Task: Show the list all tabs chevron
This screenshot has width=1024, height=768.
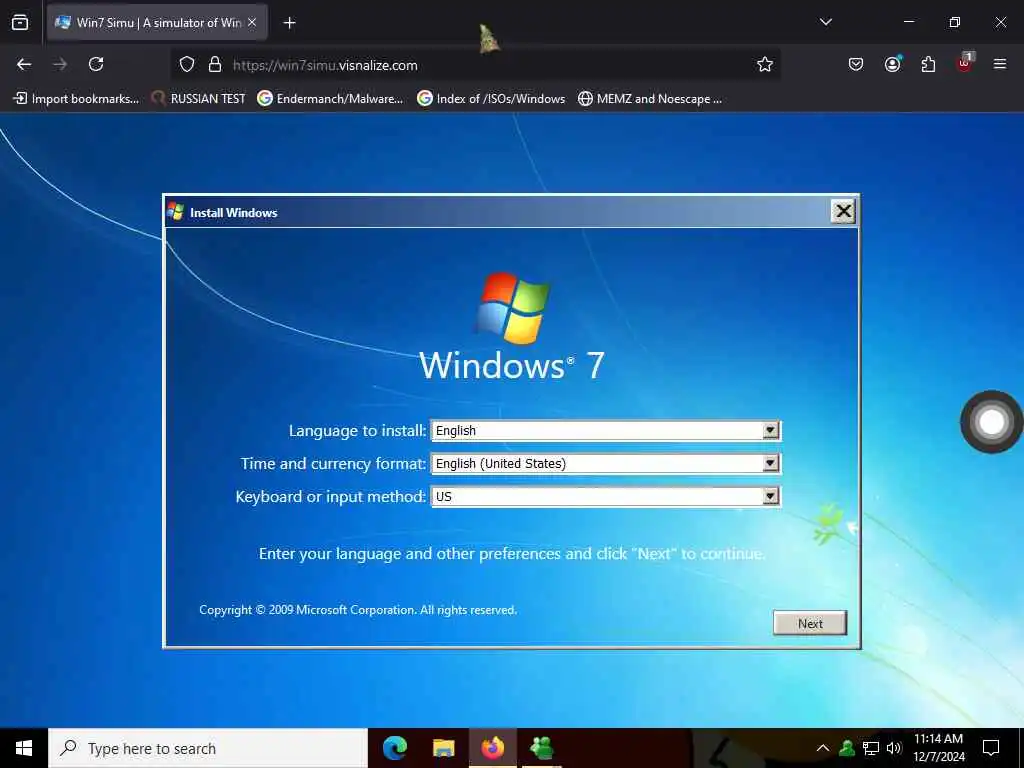Action: tap(825, 22)
